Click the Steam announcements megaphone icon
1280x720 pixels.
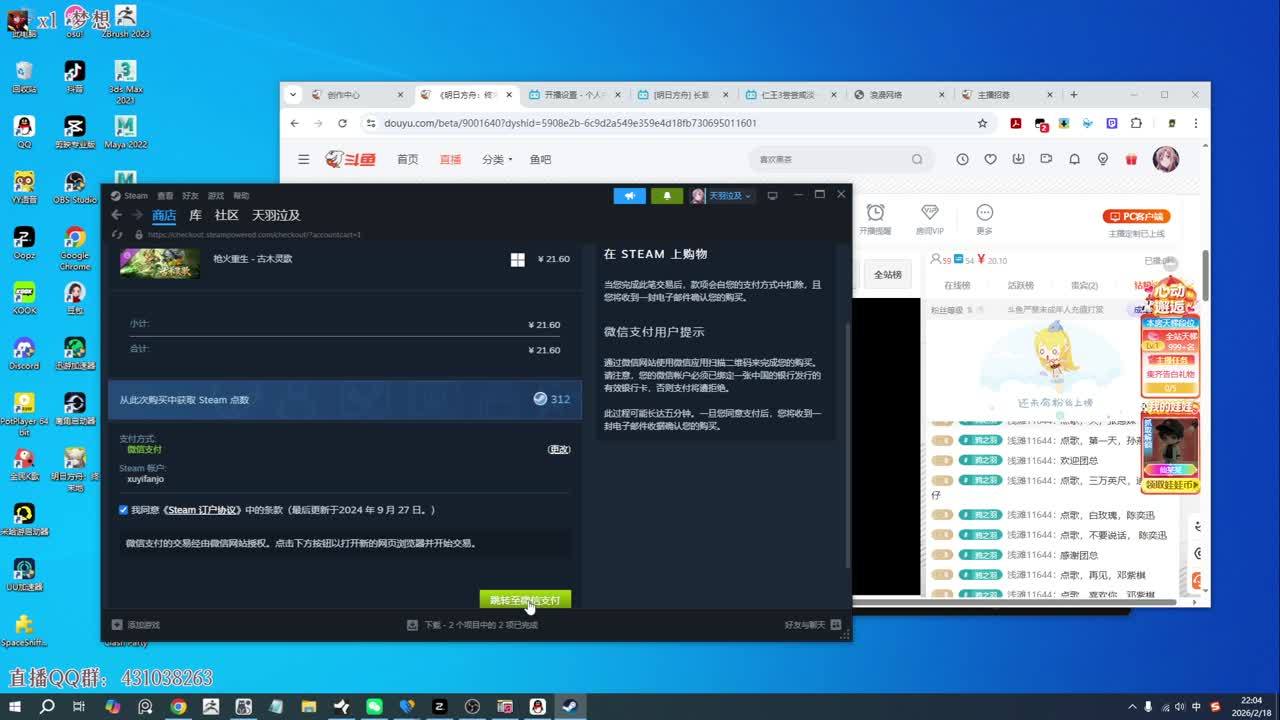point(629,196)
